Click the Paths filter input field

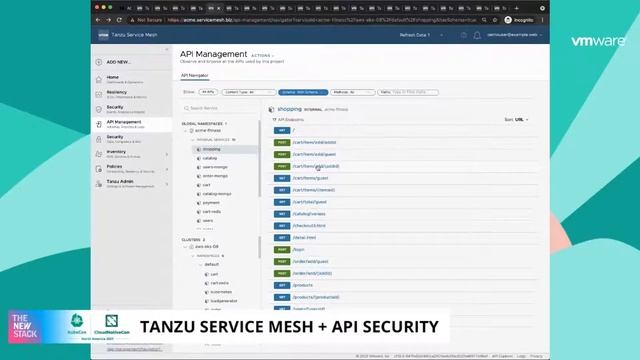408,92
